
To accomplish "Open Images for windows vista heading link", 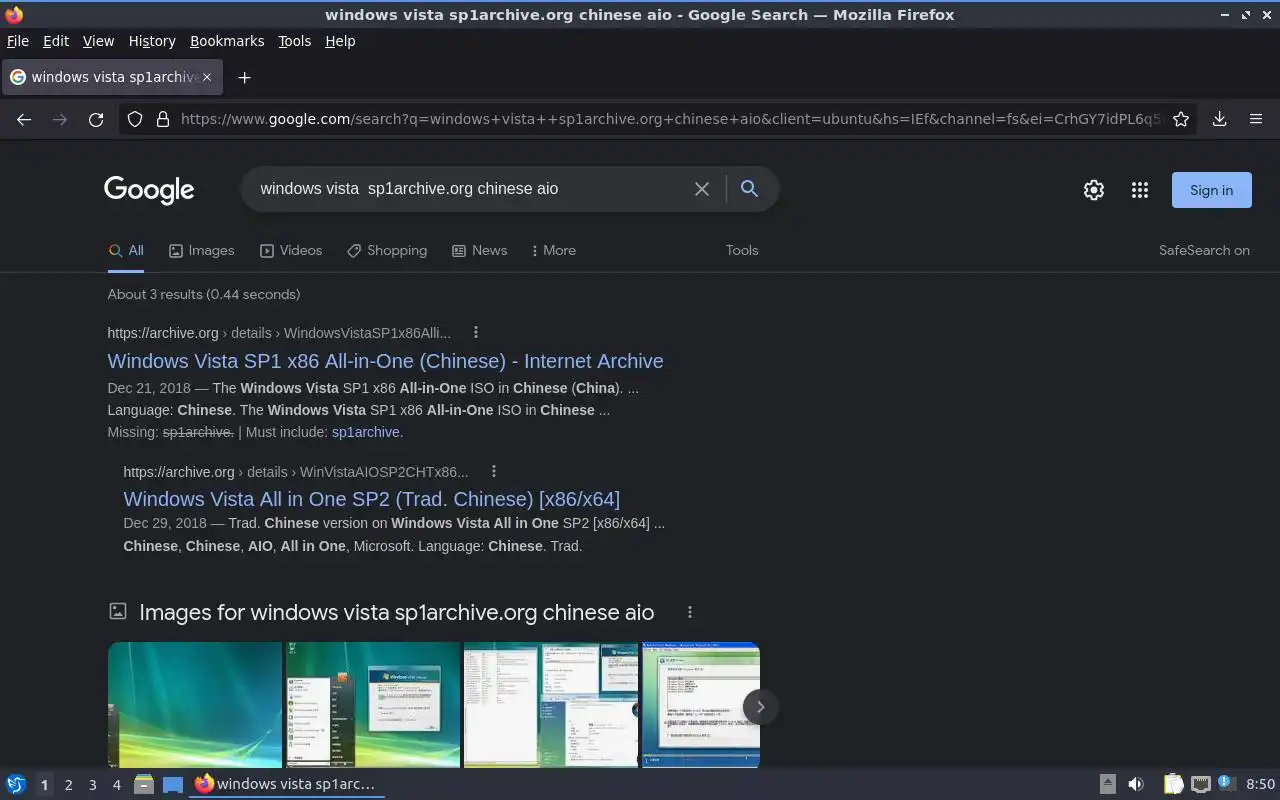I will (x=396, y=612).
